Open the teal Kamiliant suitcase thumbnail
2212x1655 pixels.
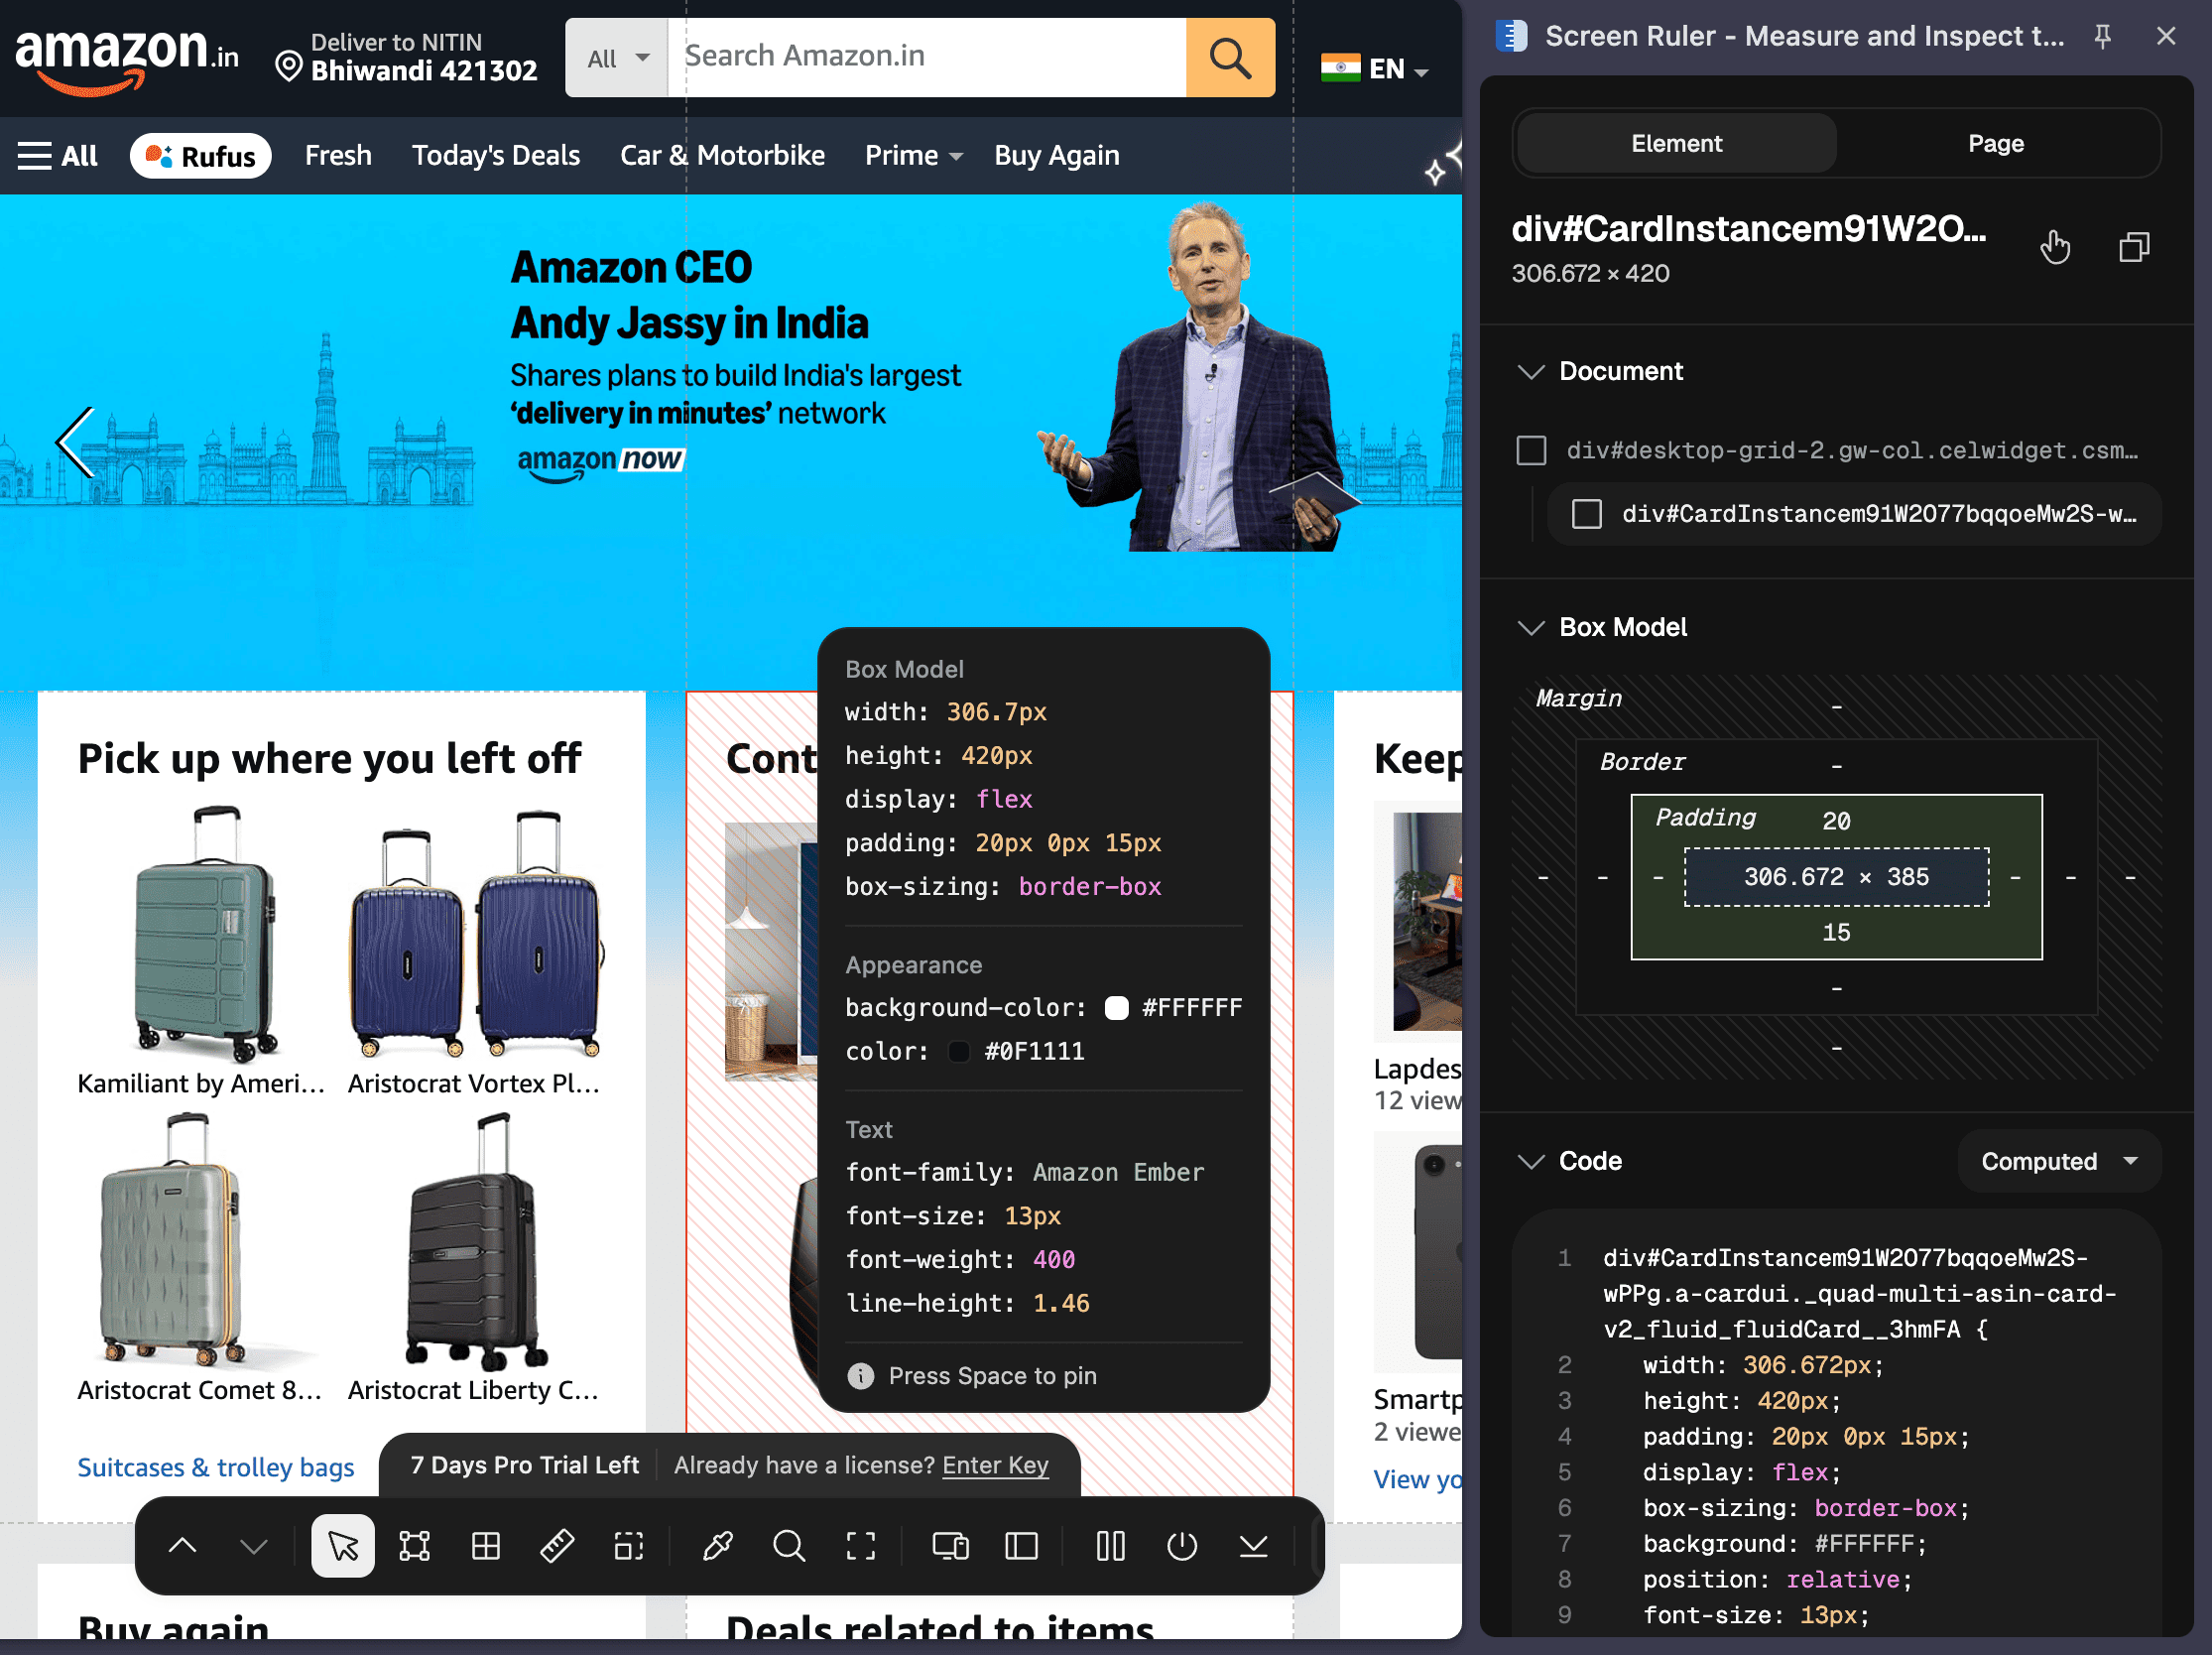pos(205,932)
